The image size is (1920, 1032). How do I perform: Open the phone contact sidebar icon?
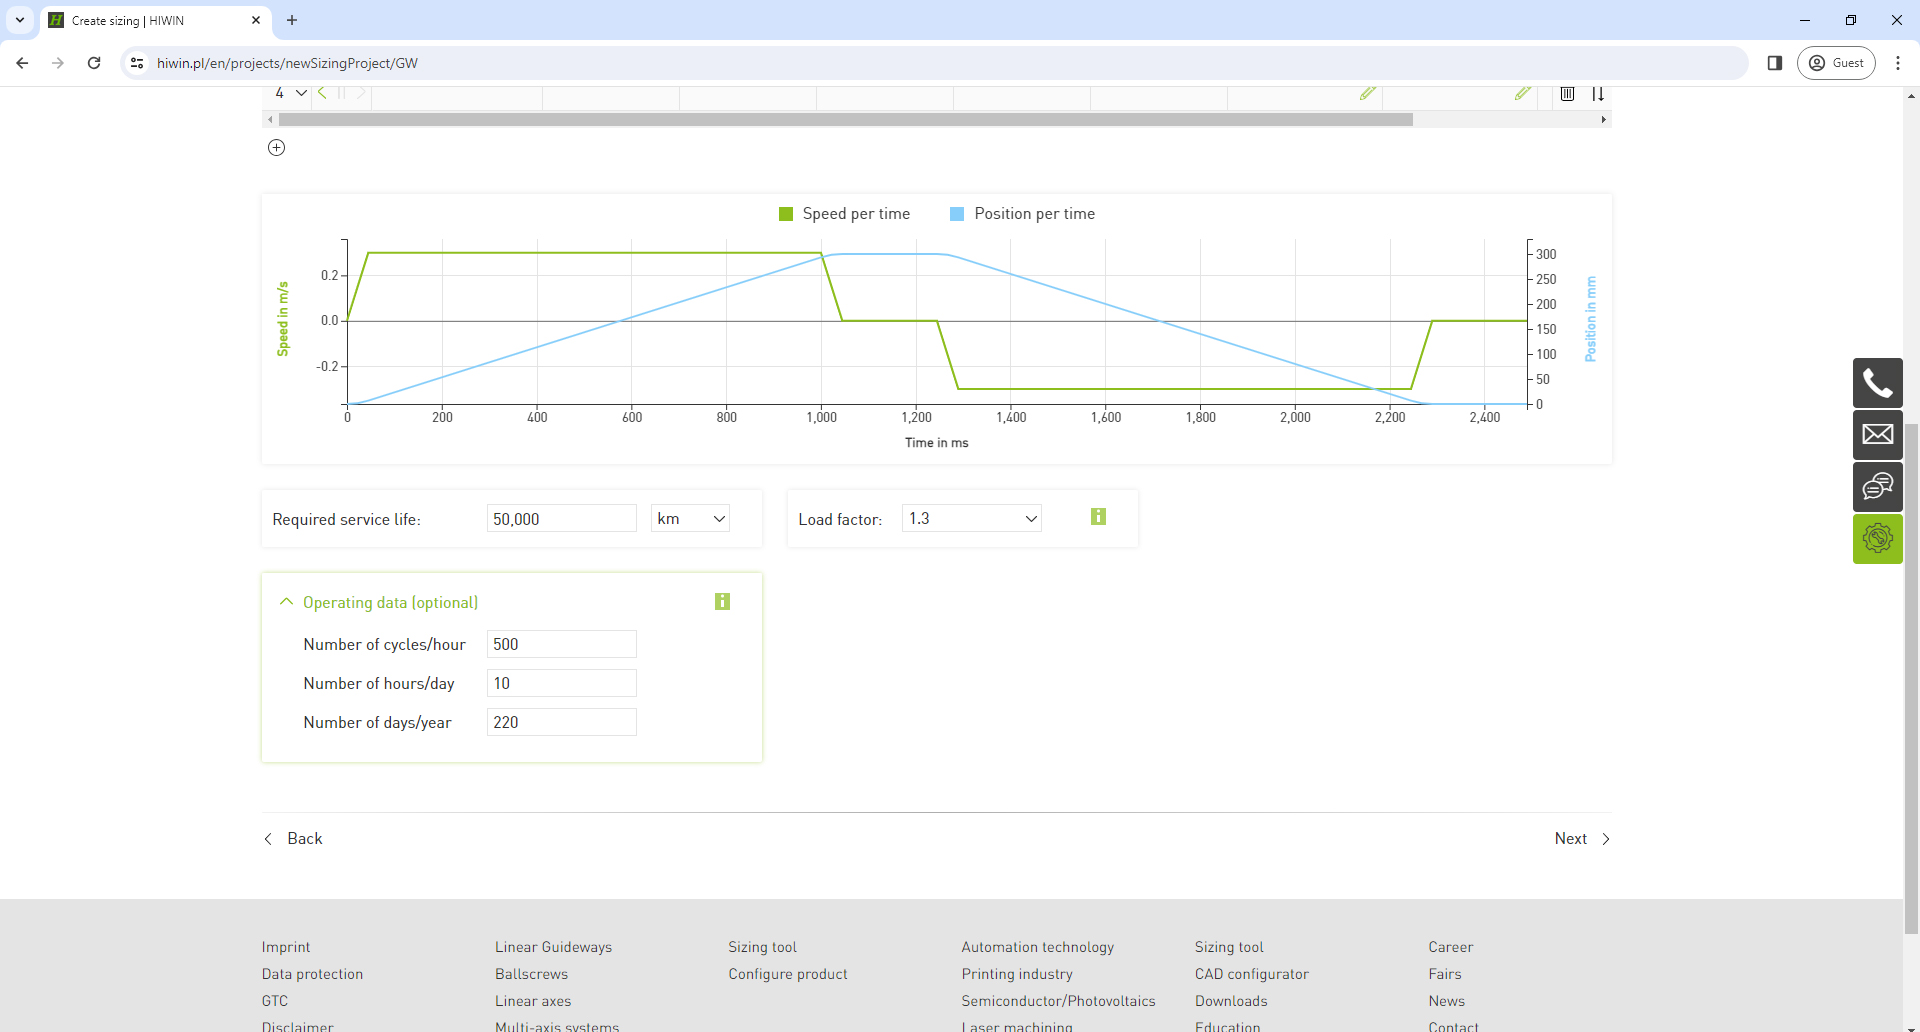tap(1877, 383)
